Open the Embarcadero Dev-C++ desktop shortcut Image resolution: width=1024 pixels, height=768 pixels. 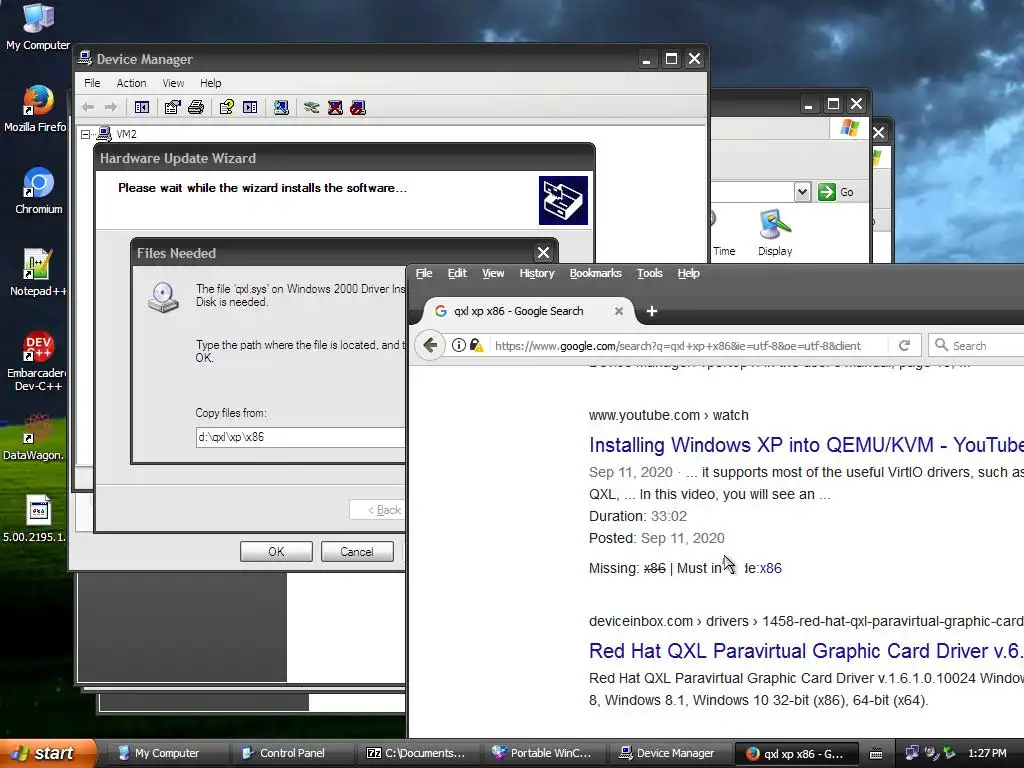point(37,361)
